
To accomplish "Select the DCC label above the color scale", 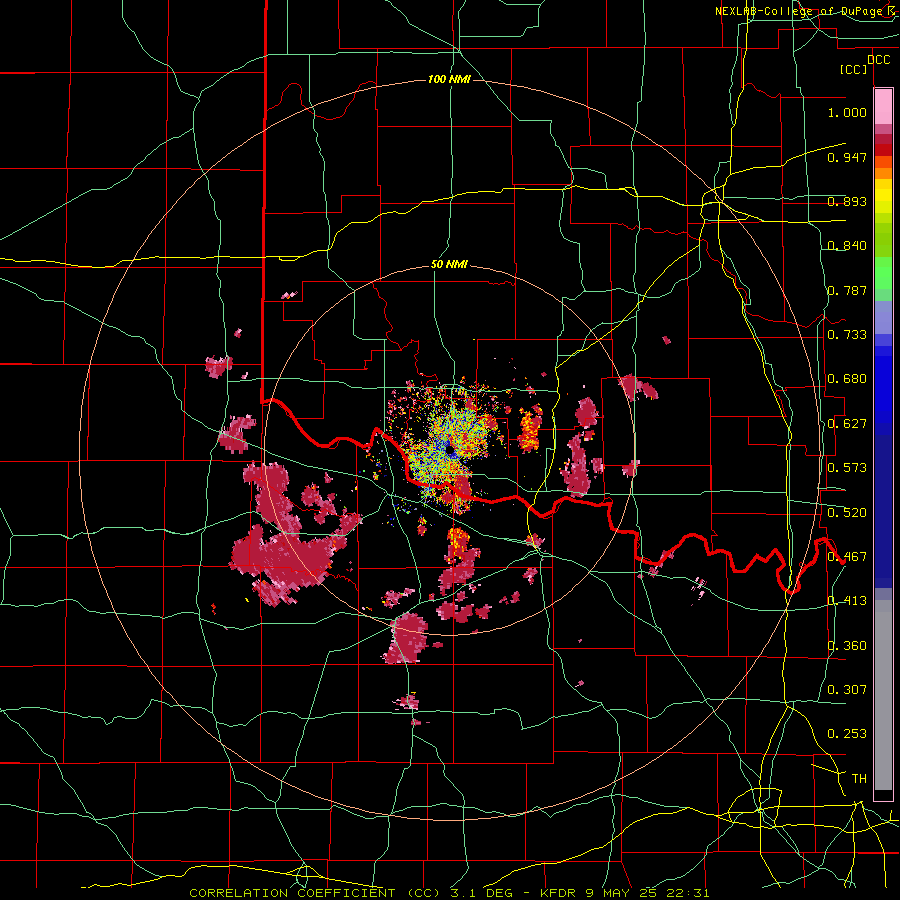I will [878, 60].
